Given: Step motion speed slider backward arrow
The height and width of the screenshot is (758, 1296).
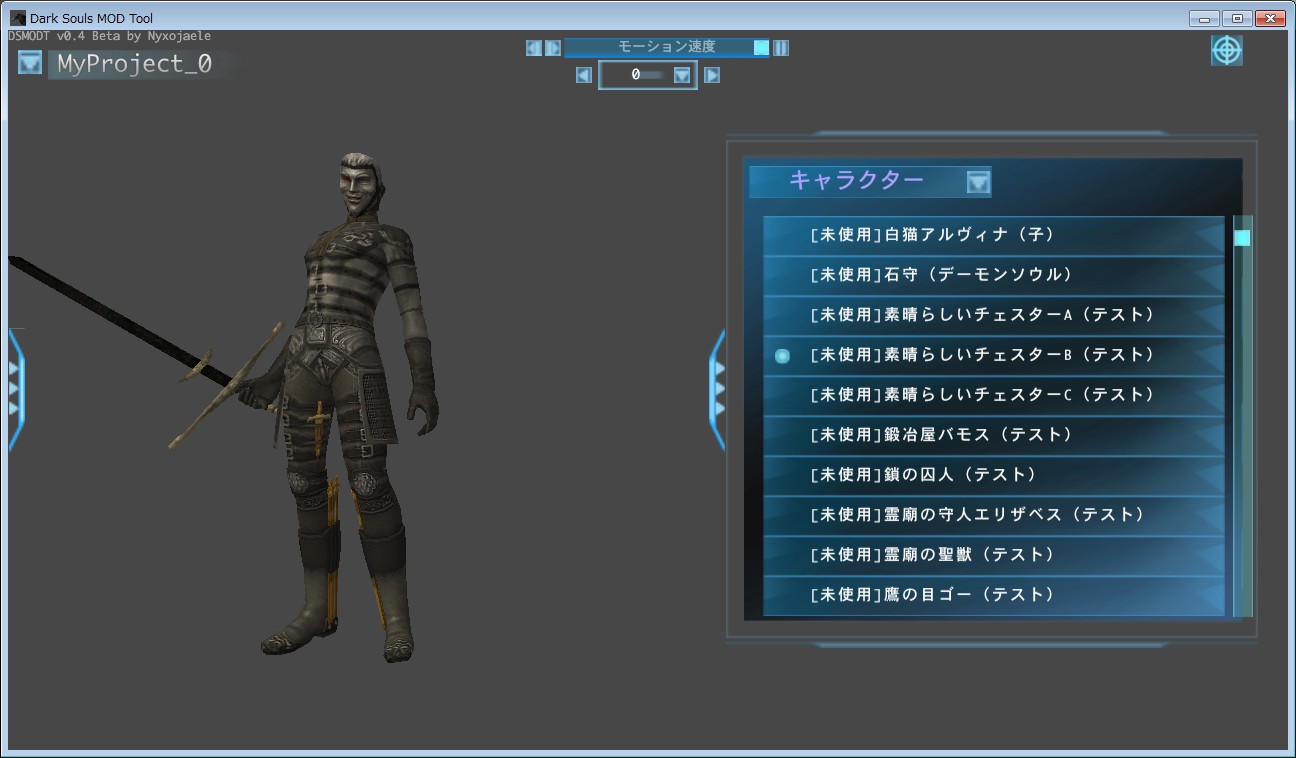Looking at the screenshot, I should tap(534, 47).
